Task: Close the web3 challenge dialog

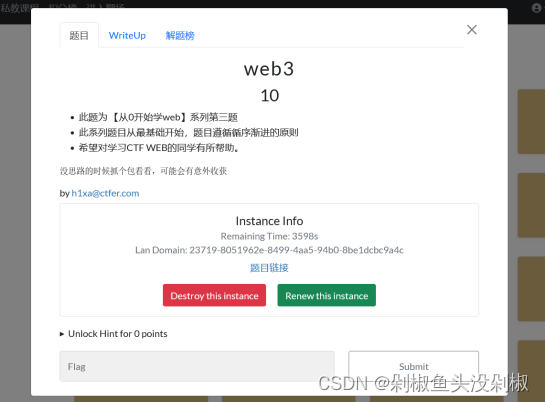Action: tap(472, 30)
